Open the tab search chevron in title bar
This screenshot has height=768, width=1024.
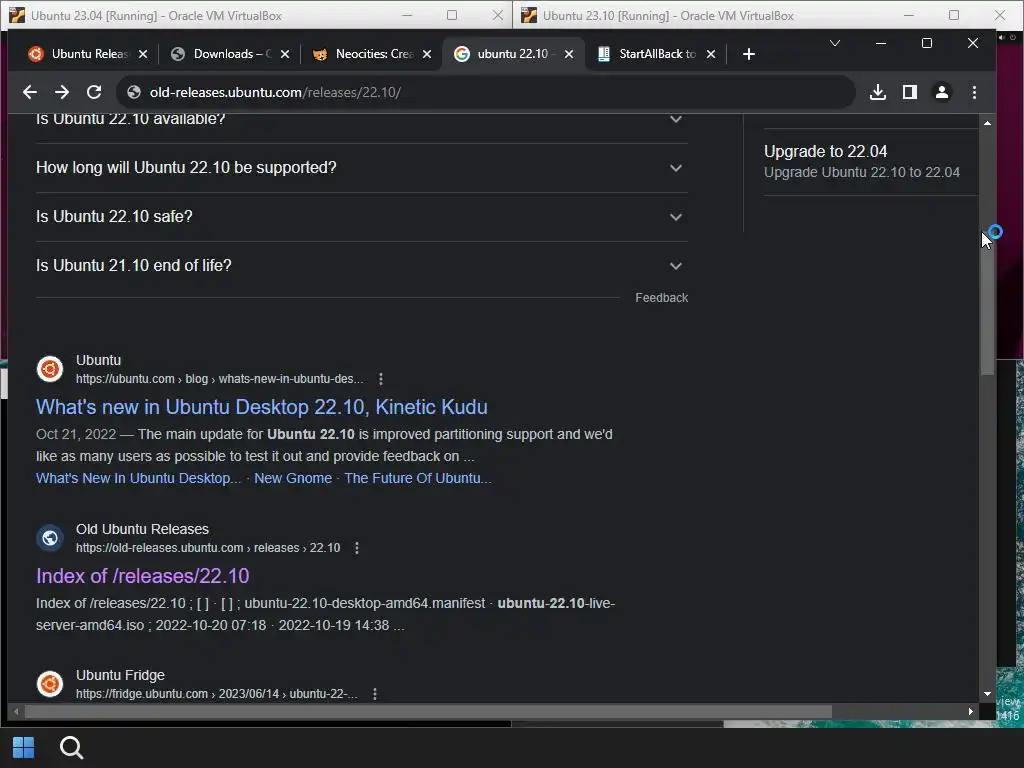coord(835,43)
